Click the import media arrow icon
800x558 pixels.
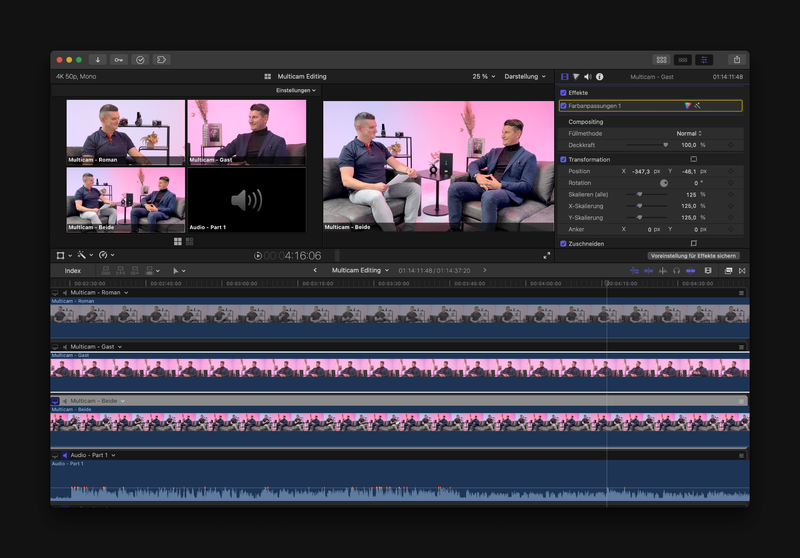pyautogui.click(x=98, y=60)
